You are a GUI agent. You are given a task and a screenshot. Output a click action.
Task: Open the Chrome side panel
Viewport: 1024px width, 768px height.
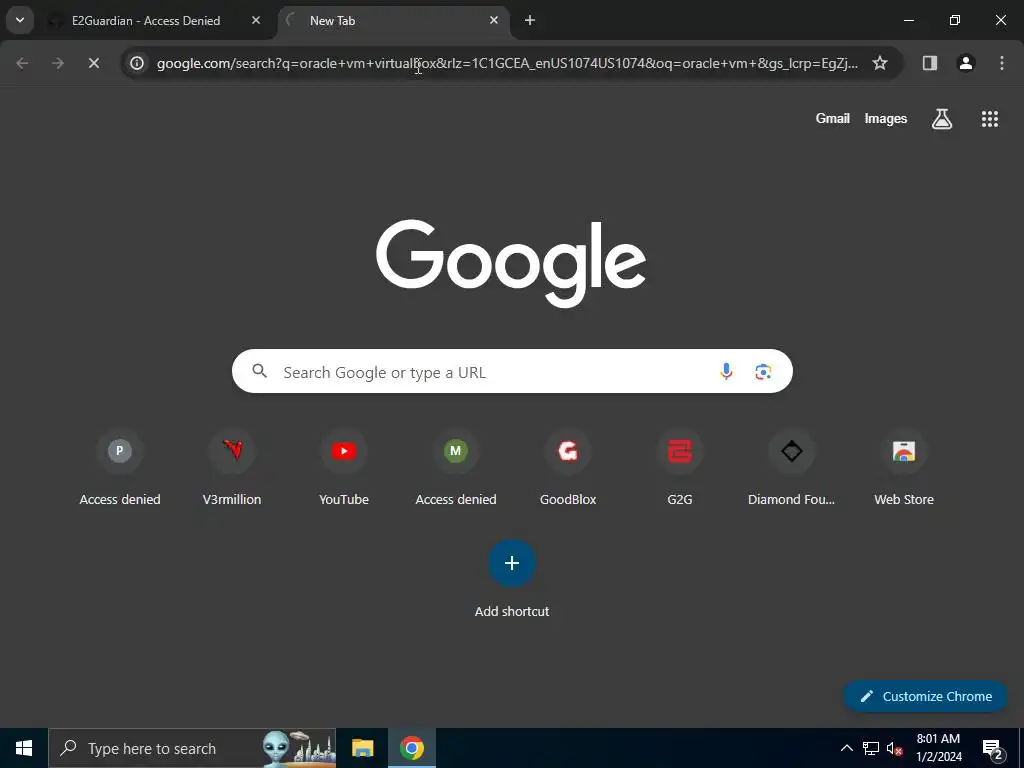pos(930,63)
